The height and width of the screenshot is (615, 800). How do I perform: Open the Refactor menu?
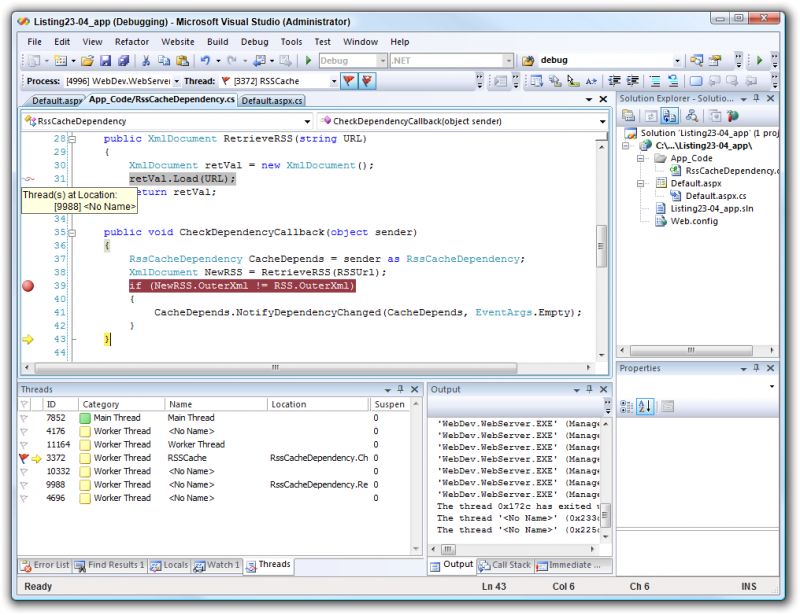(x=131, y=42)
